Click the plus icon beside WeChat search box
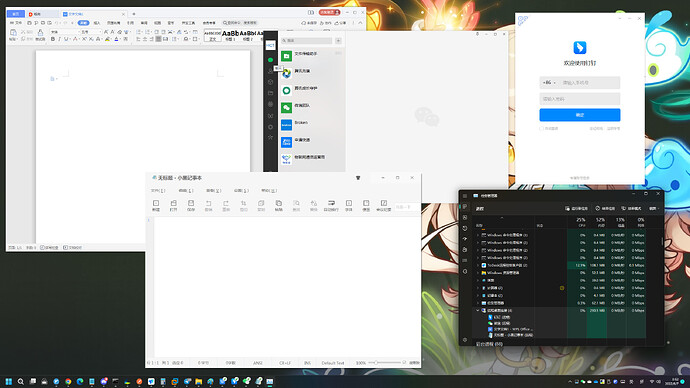The width and height of the screenshot is (690, 388). (x=338, y=40)
